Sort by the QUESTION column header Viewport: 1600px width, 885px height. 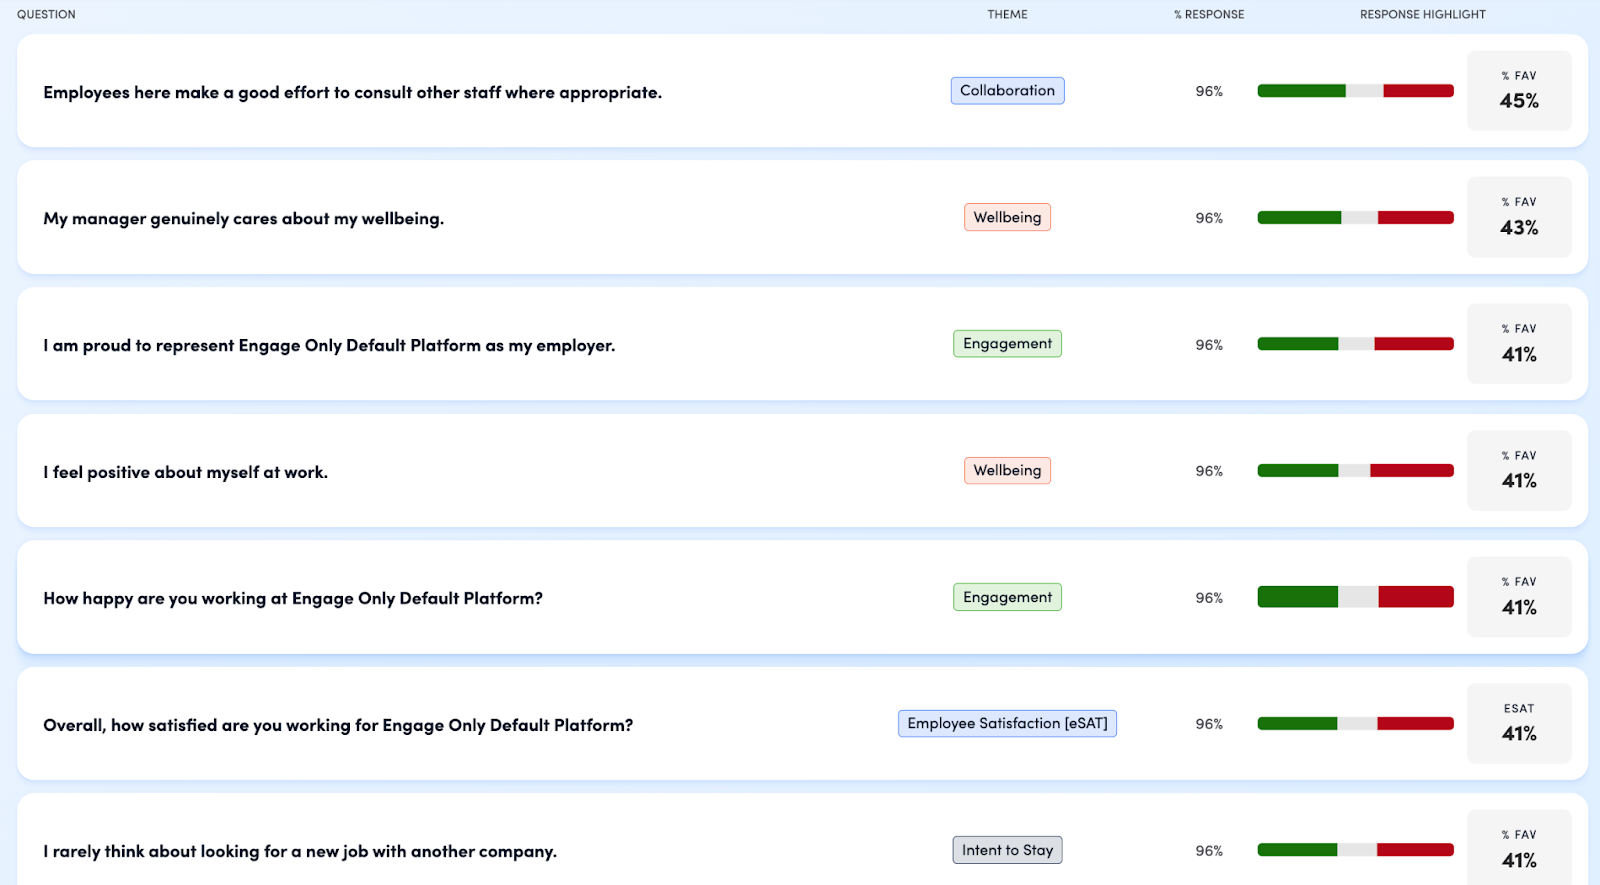coord(46,14)
